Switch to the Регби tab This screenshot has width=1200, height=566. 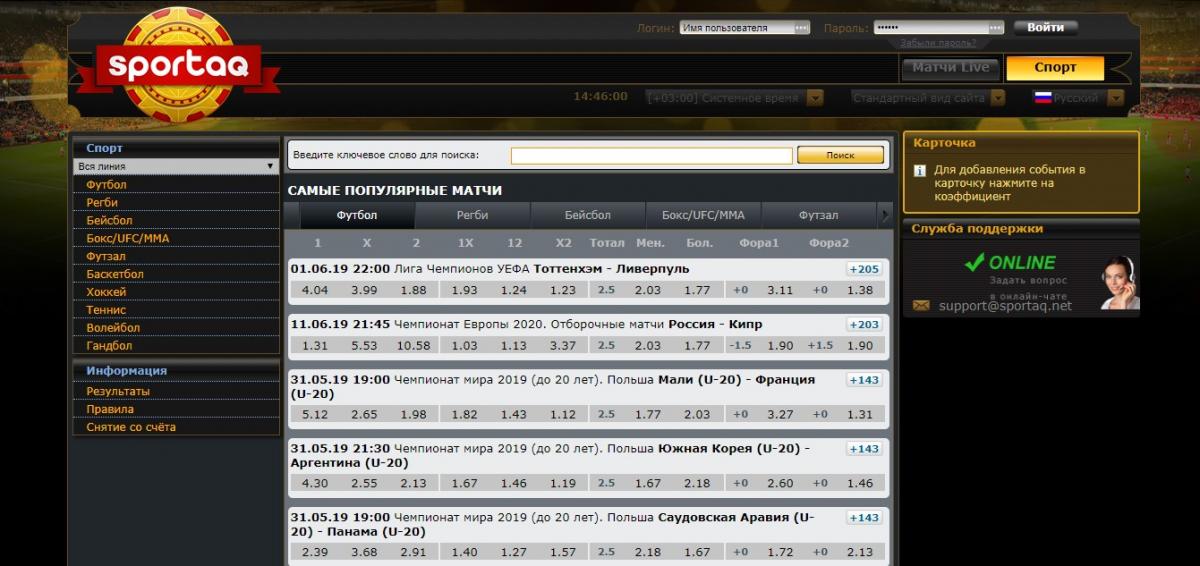472,215
